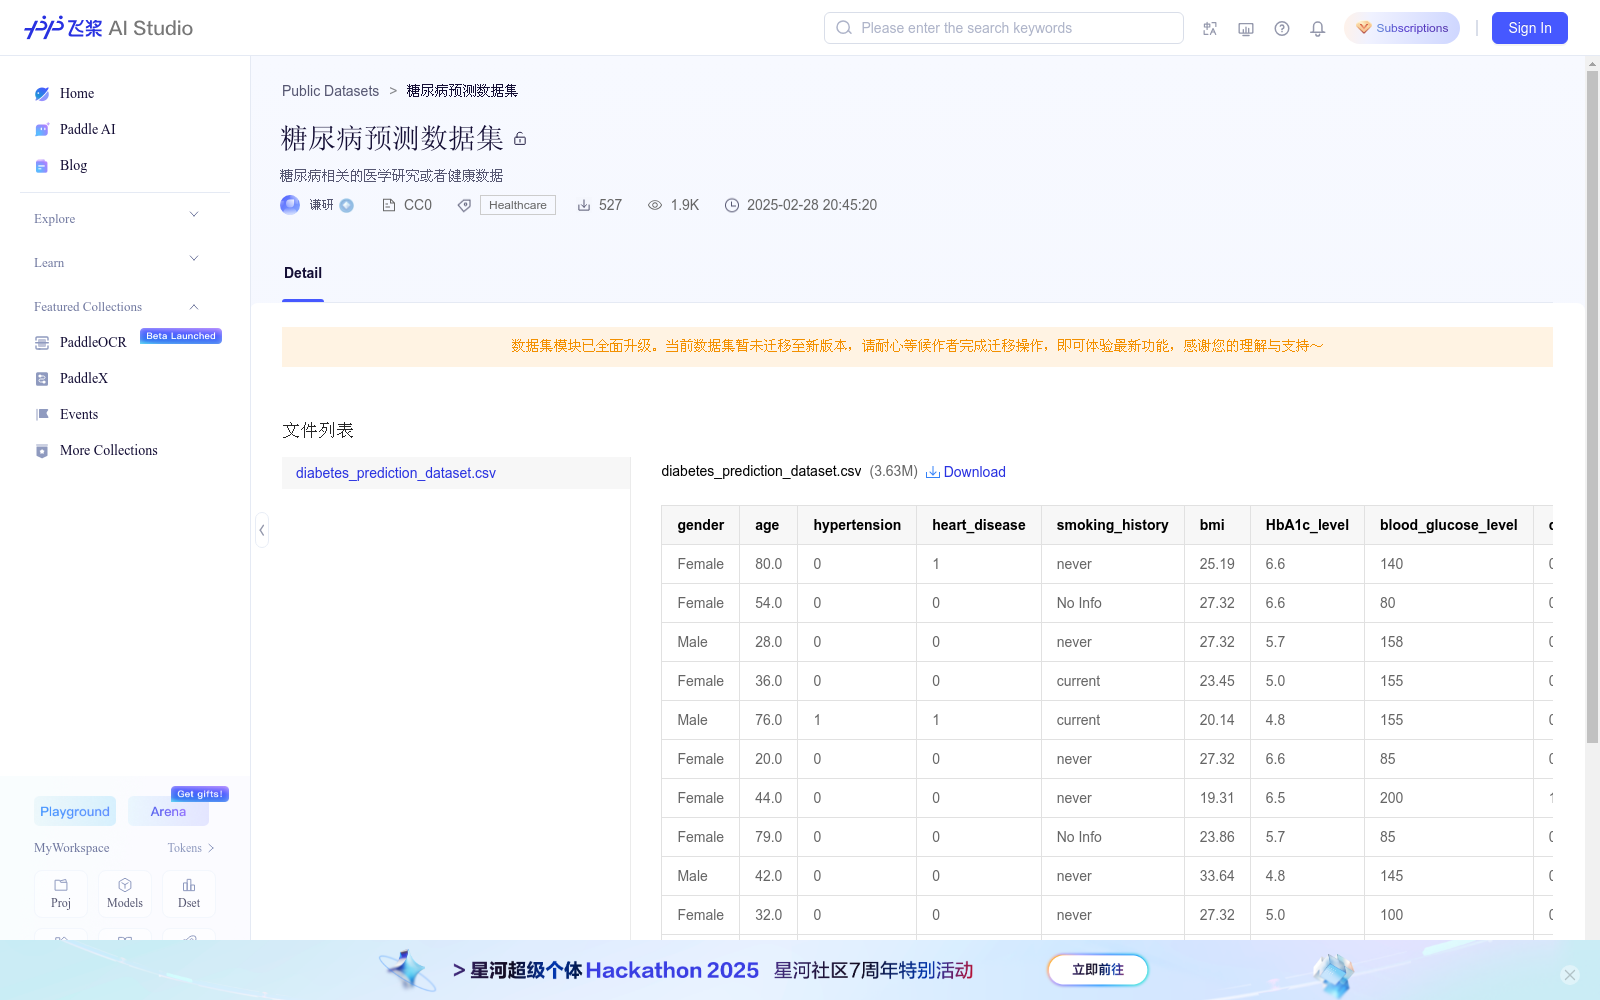Image resolution: width=1600 pixels, height=1000 pixels.
Task: Open the help question mark icon
Action: coord(1282,28)
